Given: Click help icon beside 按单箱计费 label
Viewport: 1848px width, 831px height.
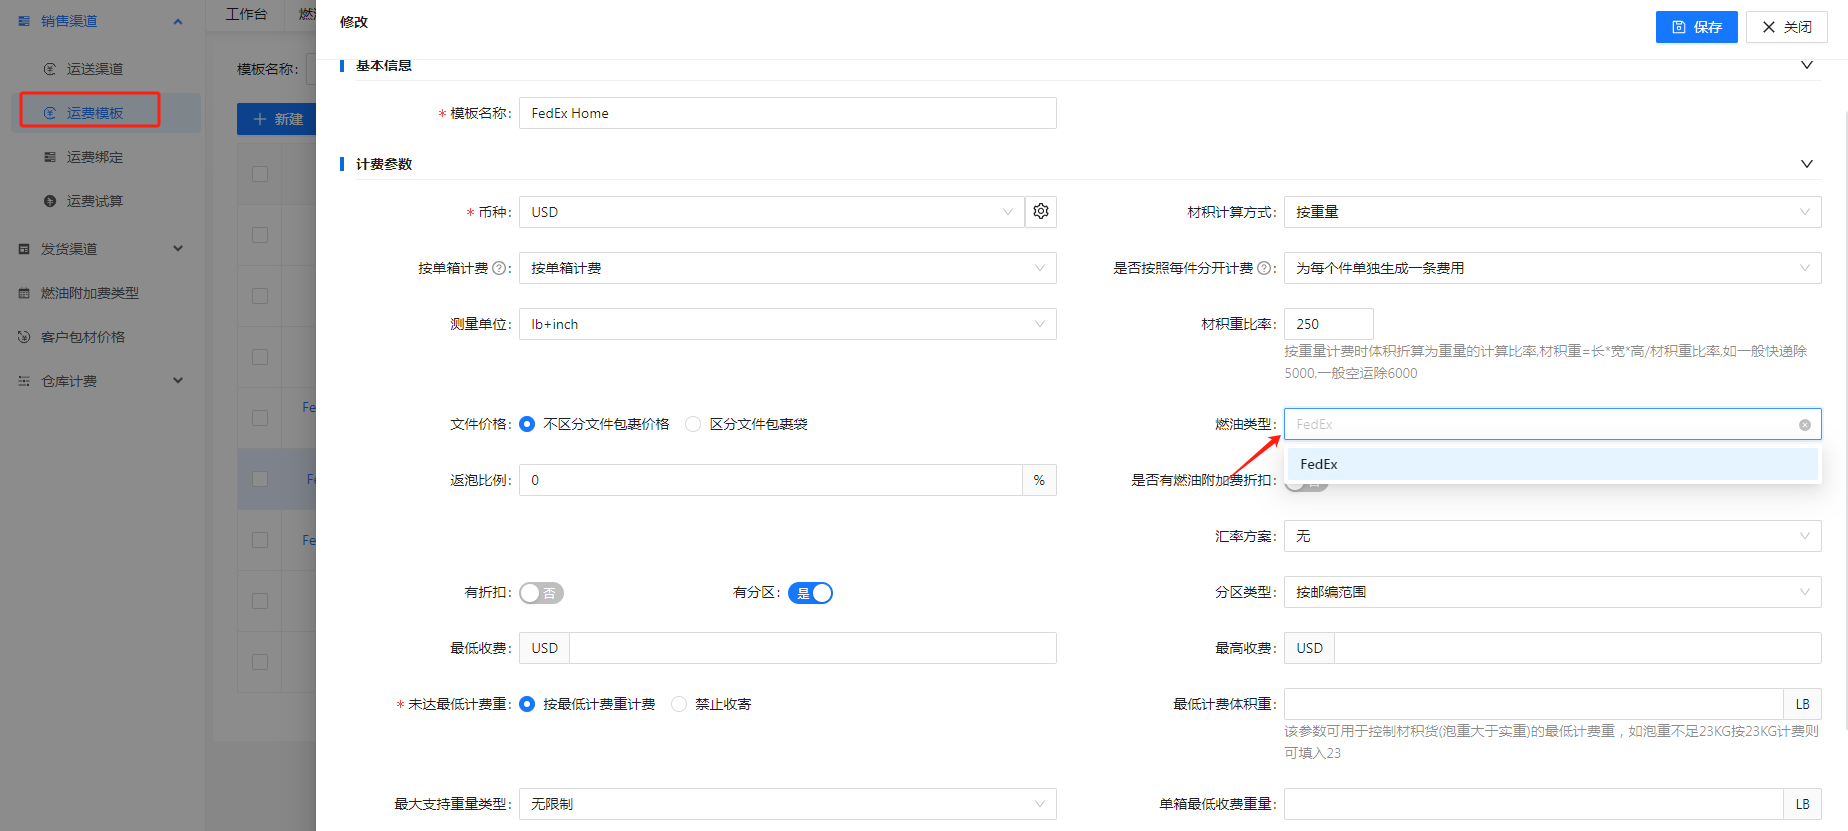Looking at the screenshot, I should coord(499,268).
